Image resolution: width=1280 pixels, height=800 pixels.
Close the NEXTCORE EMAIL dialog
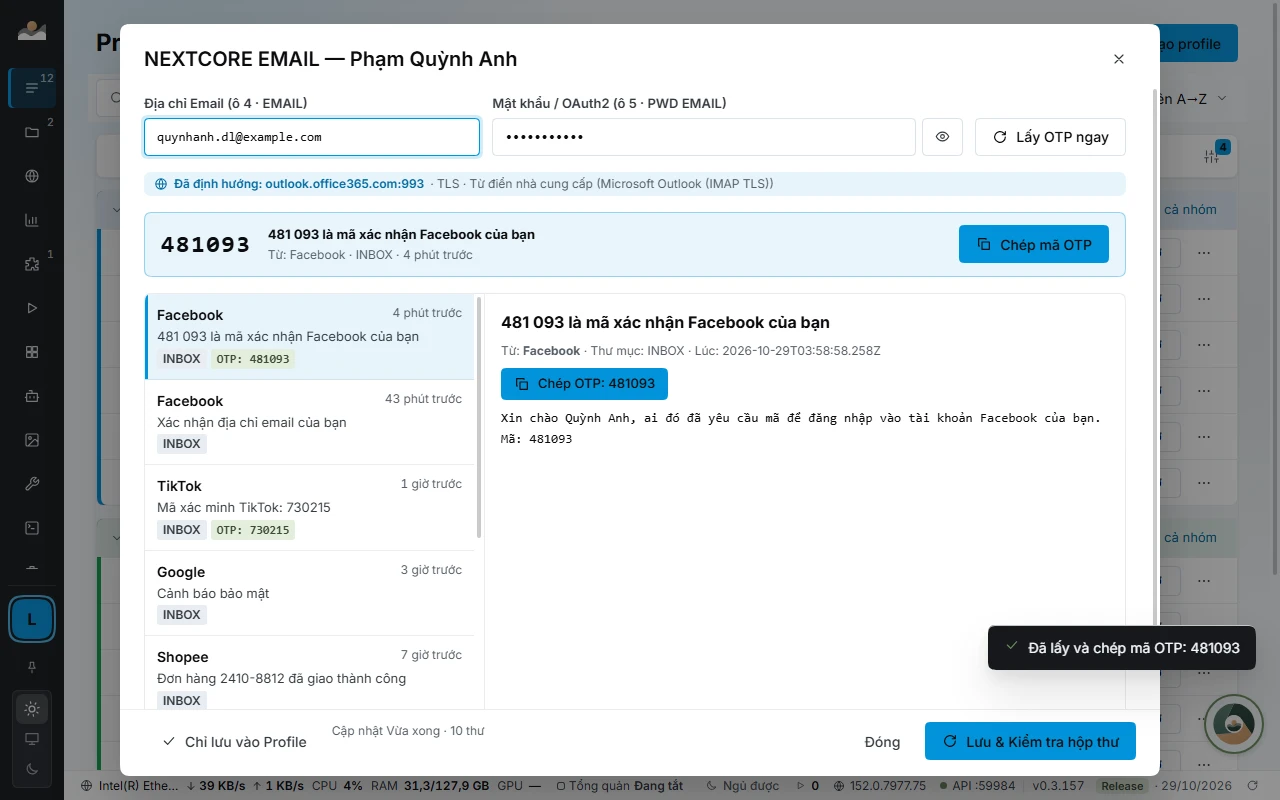1119,59
